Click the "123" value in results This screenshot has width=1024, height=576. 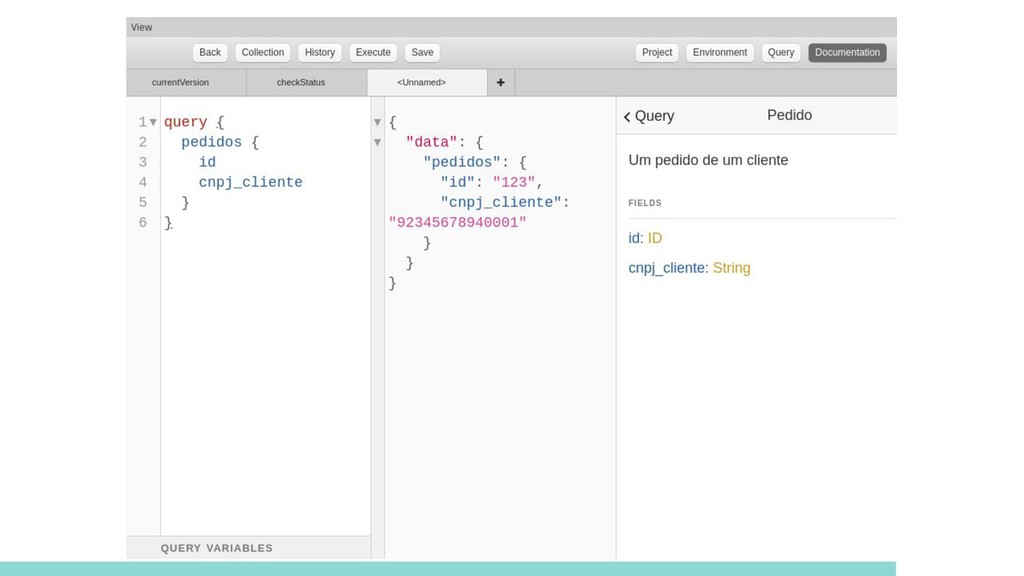[x=514, y=182]
